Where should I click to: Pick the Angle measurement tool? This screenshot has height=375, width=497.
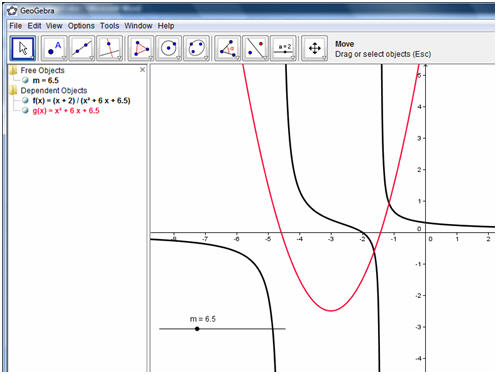click(x=228, y=49)
